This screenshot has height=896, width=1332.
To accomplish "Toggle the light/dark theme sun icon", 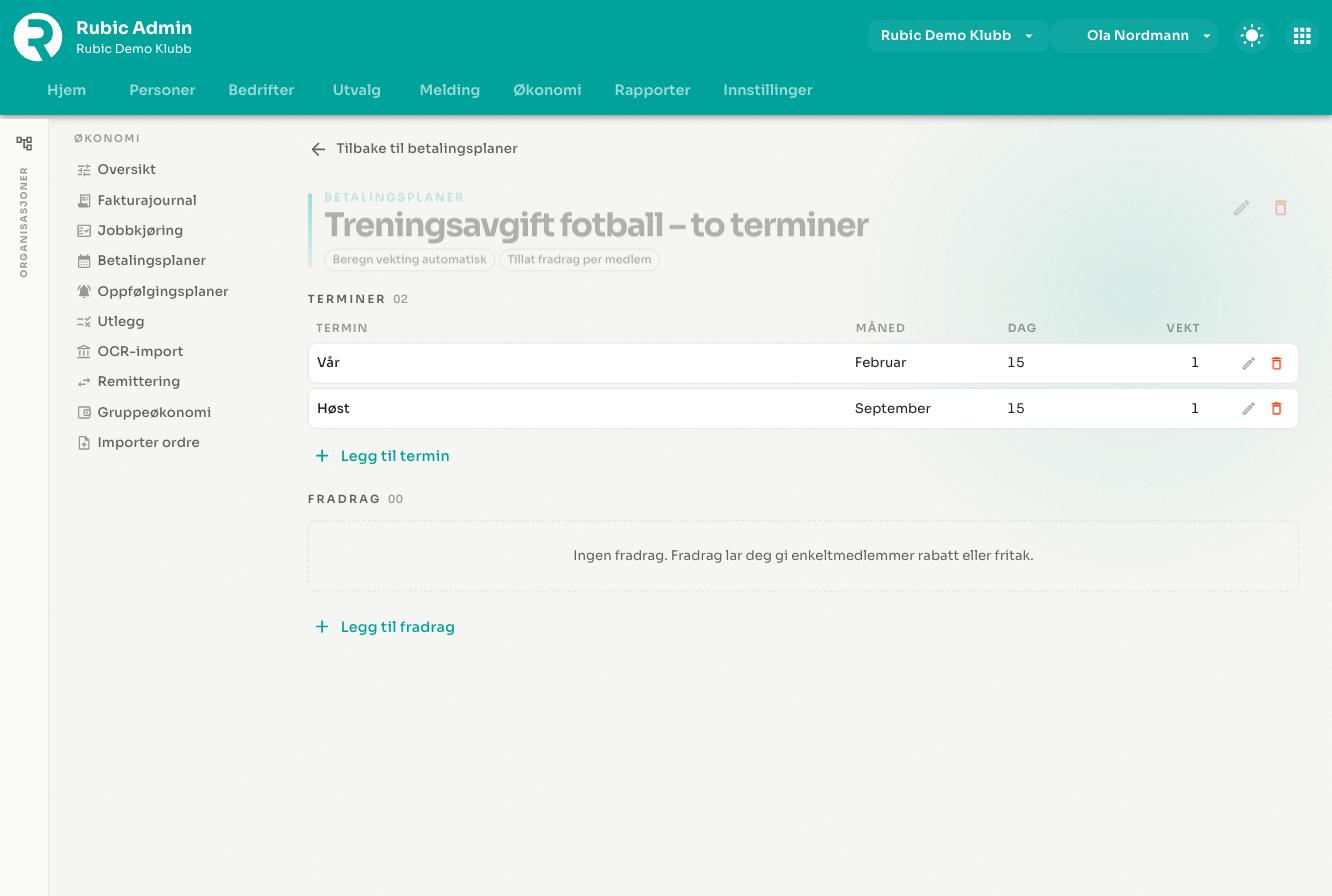I will pos(1252,36).
